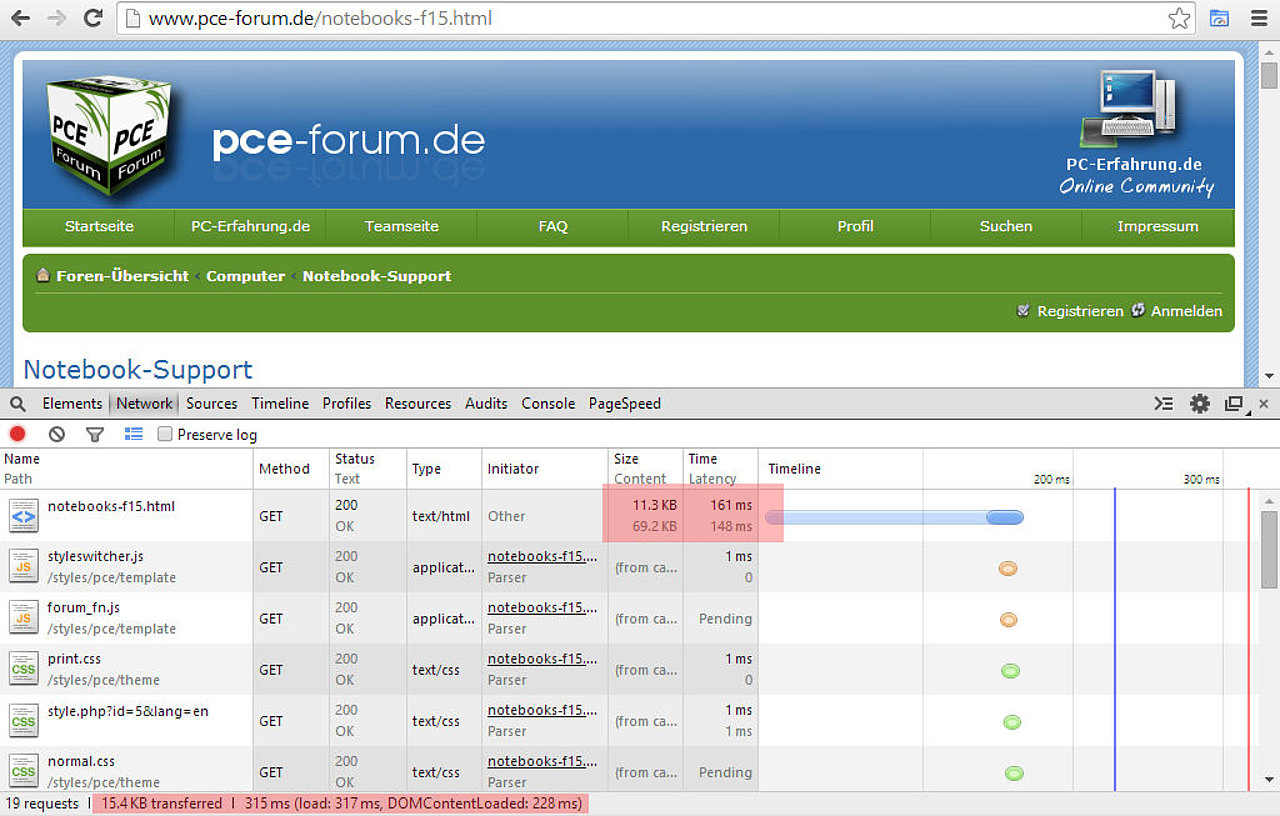Toggle large request rows icon

(x=134, y=434)
